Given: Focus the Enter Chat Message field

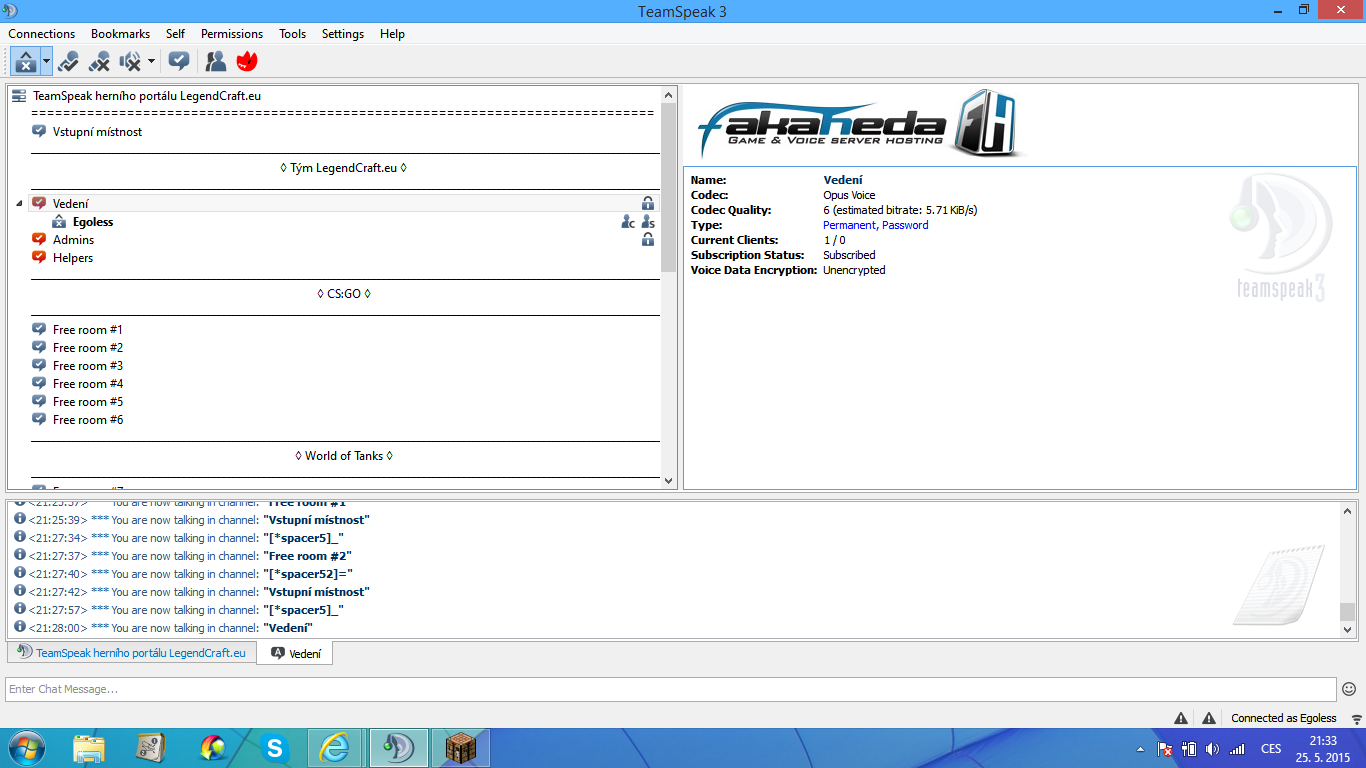Looking at the screenshot, I should click(x=671, y=689).
